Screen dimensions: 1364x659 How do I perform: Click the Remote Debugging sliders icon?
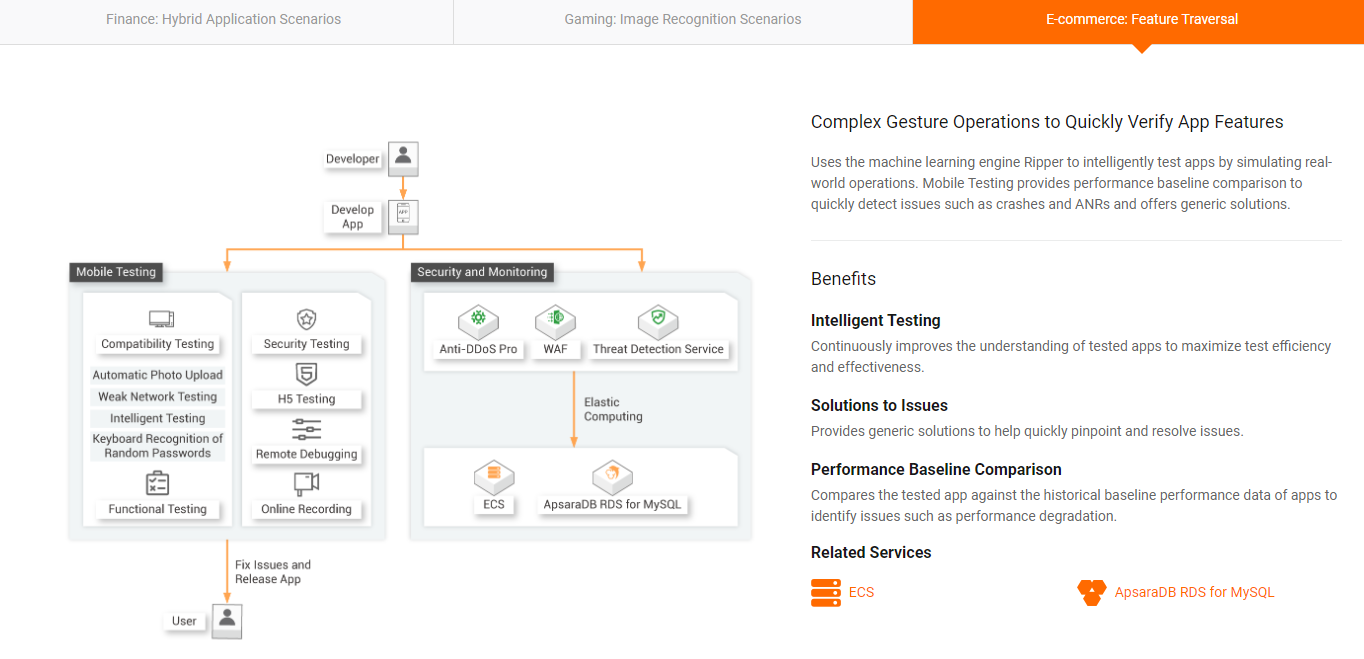[x=306, y=429]
